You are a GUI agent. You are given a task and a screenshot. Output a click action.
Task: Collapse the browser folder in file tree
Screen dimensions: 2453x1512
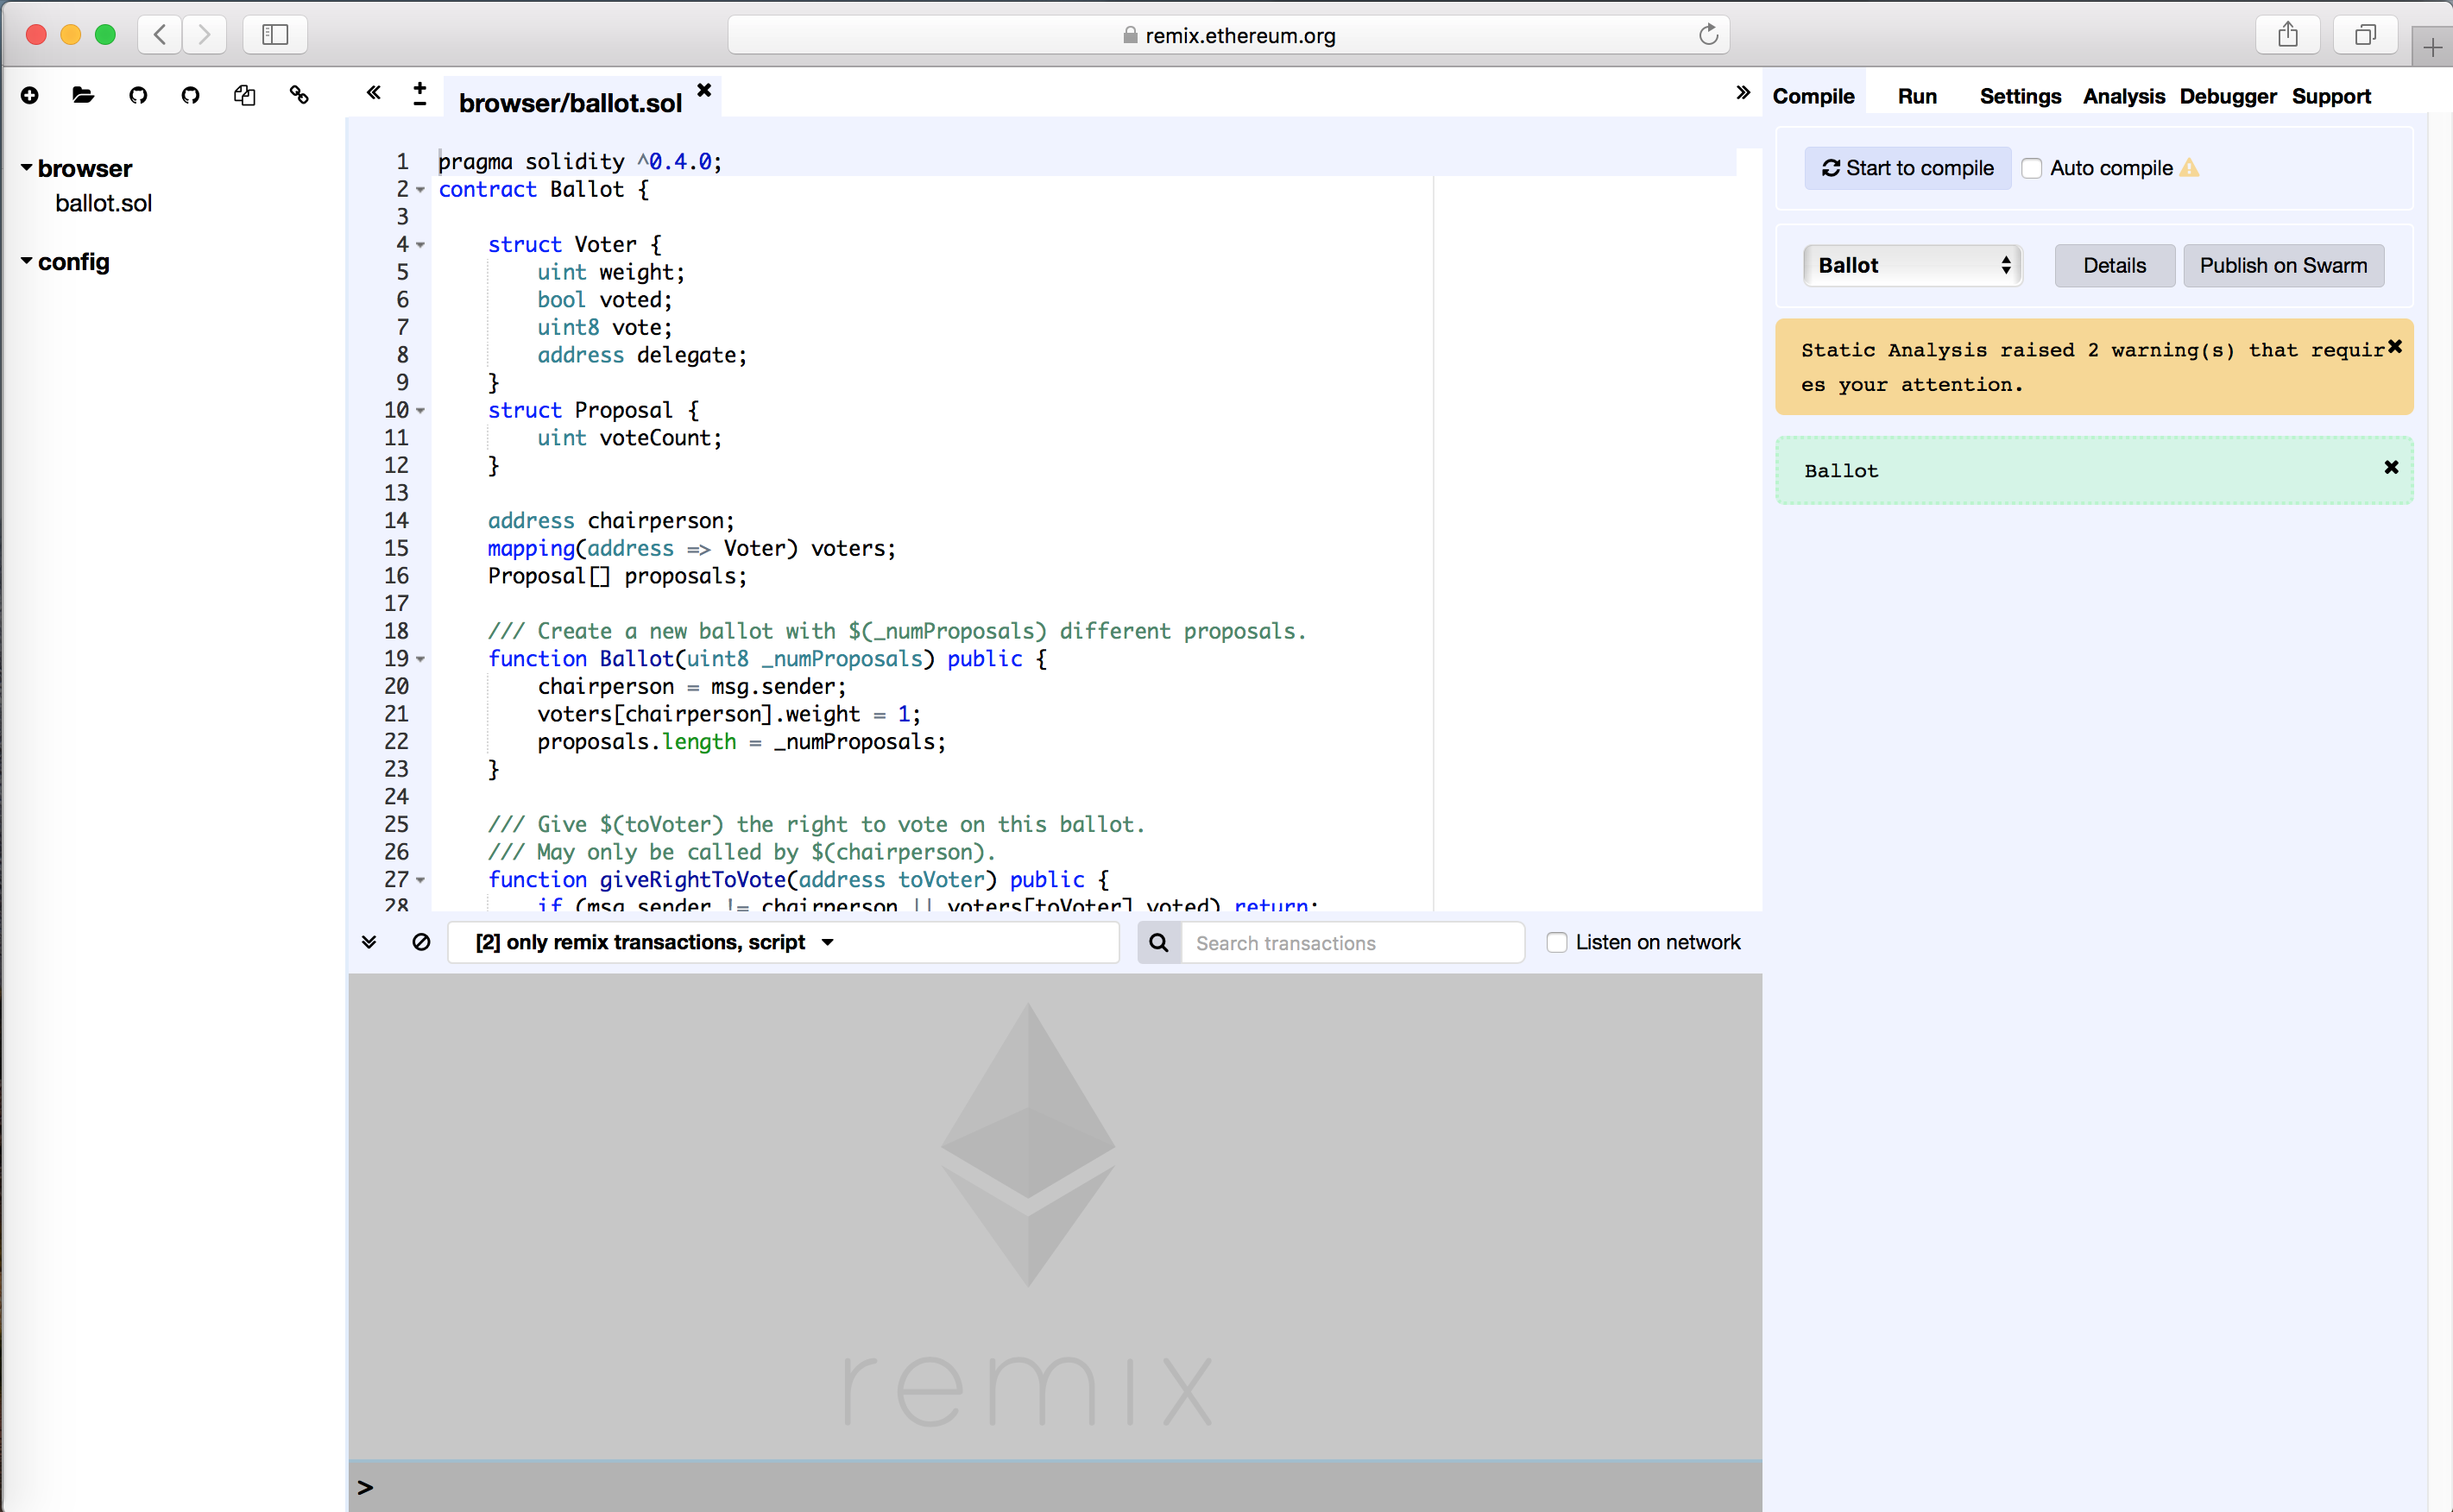pyautogui.click(x=27, y=167)
